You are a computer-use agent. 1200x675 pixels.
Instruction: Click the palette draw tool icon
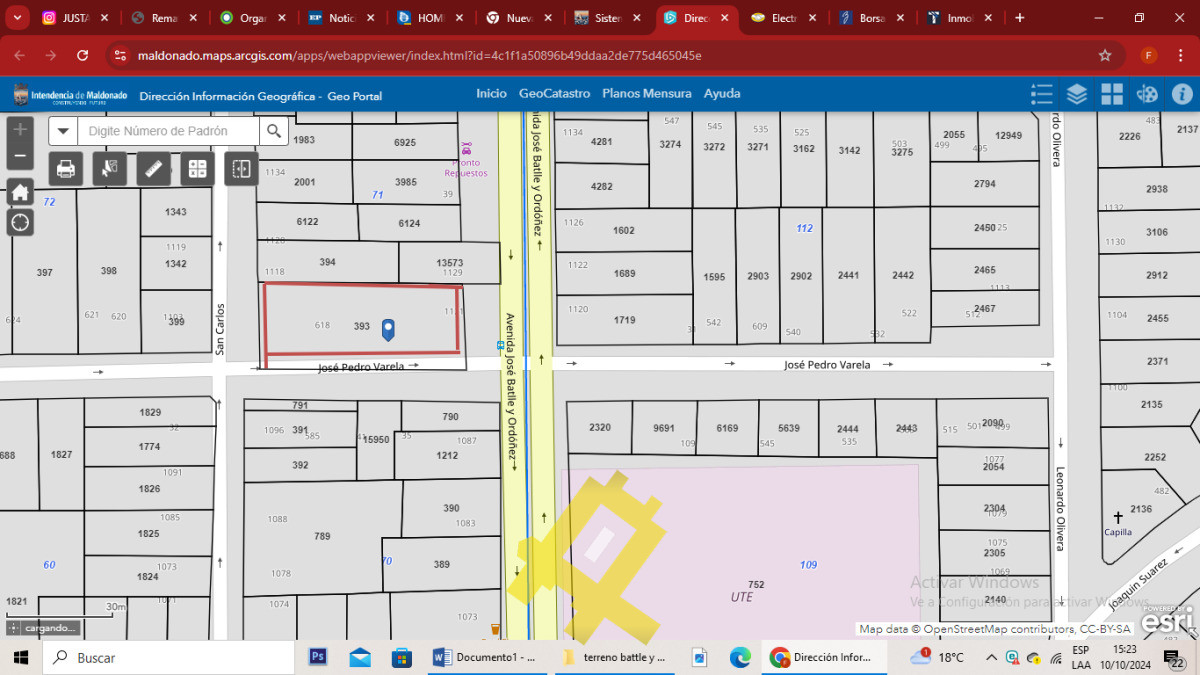click(x=1147, y=94)
